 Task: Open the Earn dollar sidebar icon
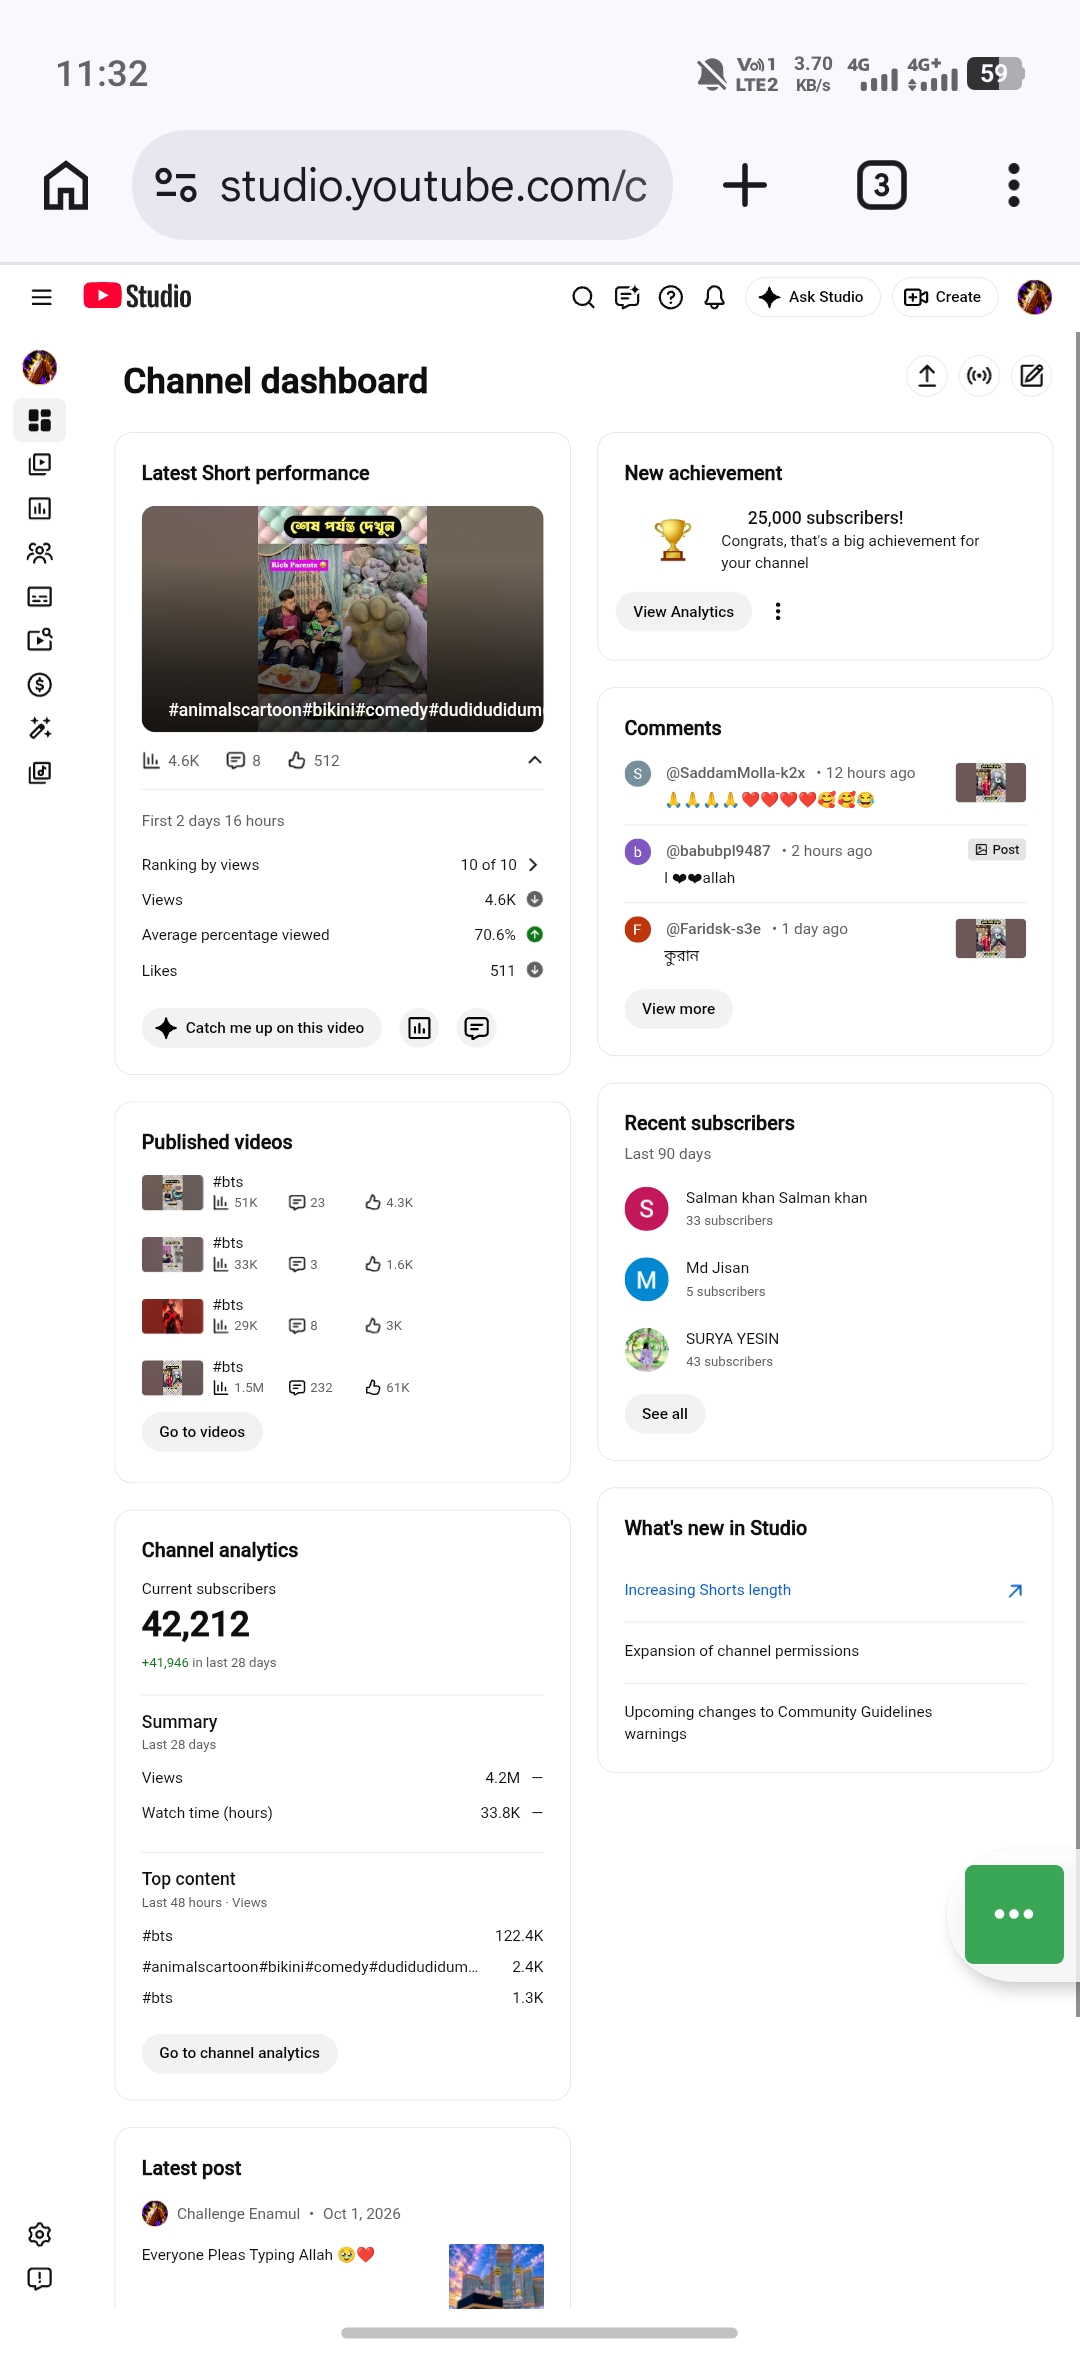[40, 684]
